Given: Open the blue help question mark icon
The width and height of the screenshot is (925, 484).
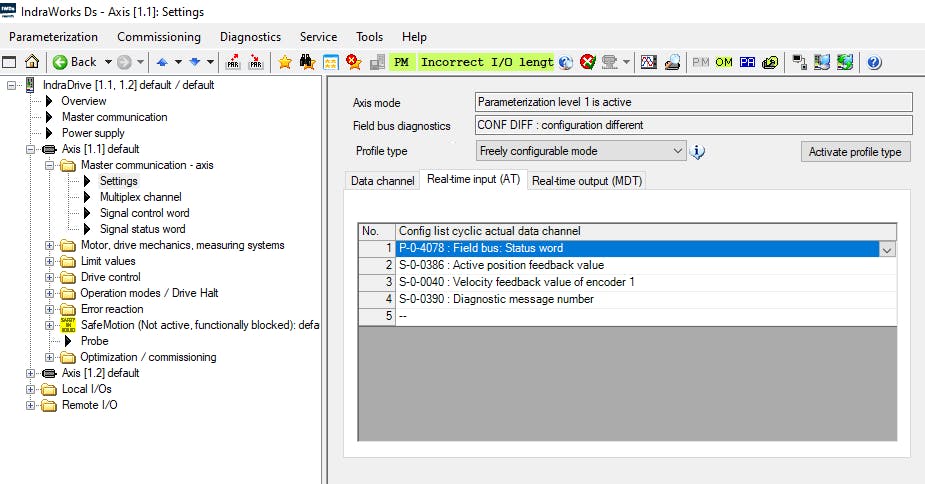Looking at the screenshot, I should pyautogui.click(x=873, y=62).
